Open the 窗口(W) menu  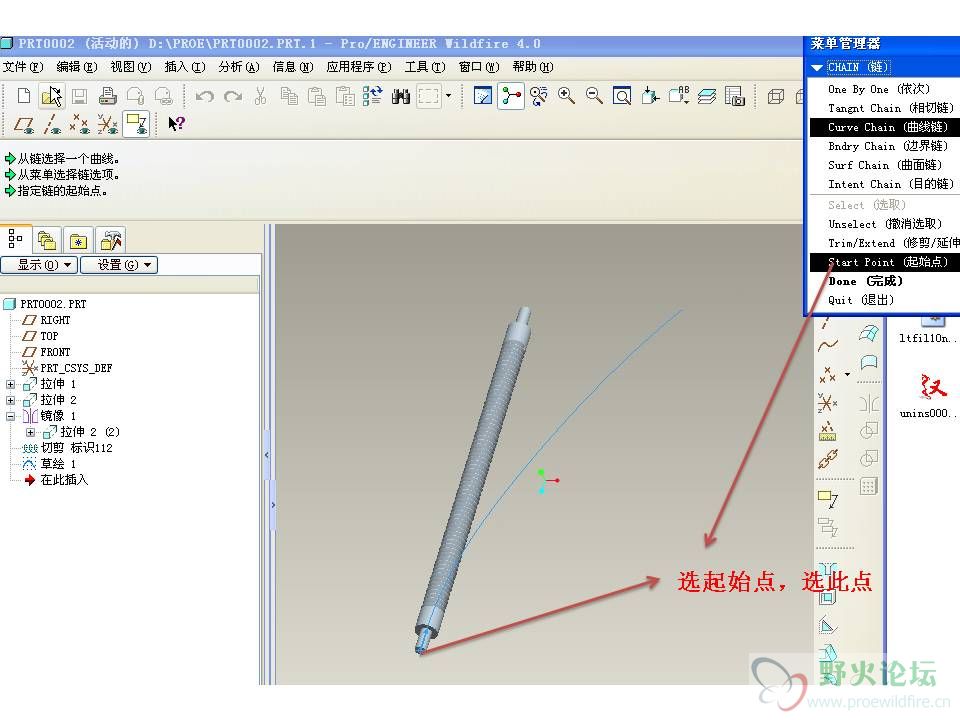tap(479, 67)
